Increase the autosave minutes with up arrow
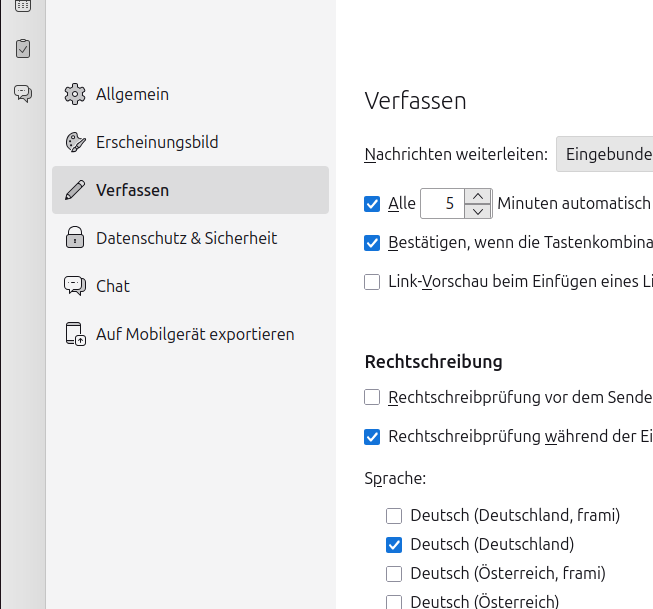653x609 pixels. click(479, 197)
